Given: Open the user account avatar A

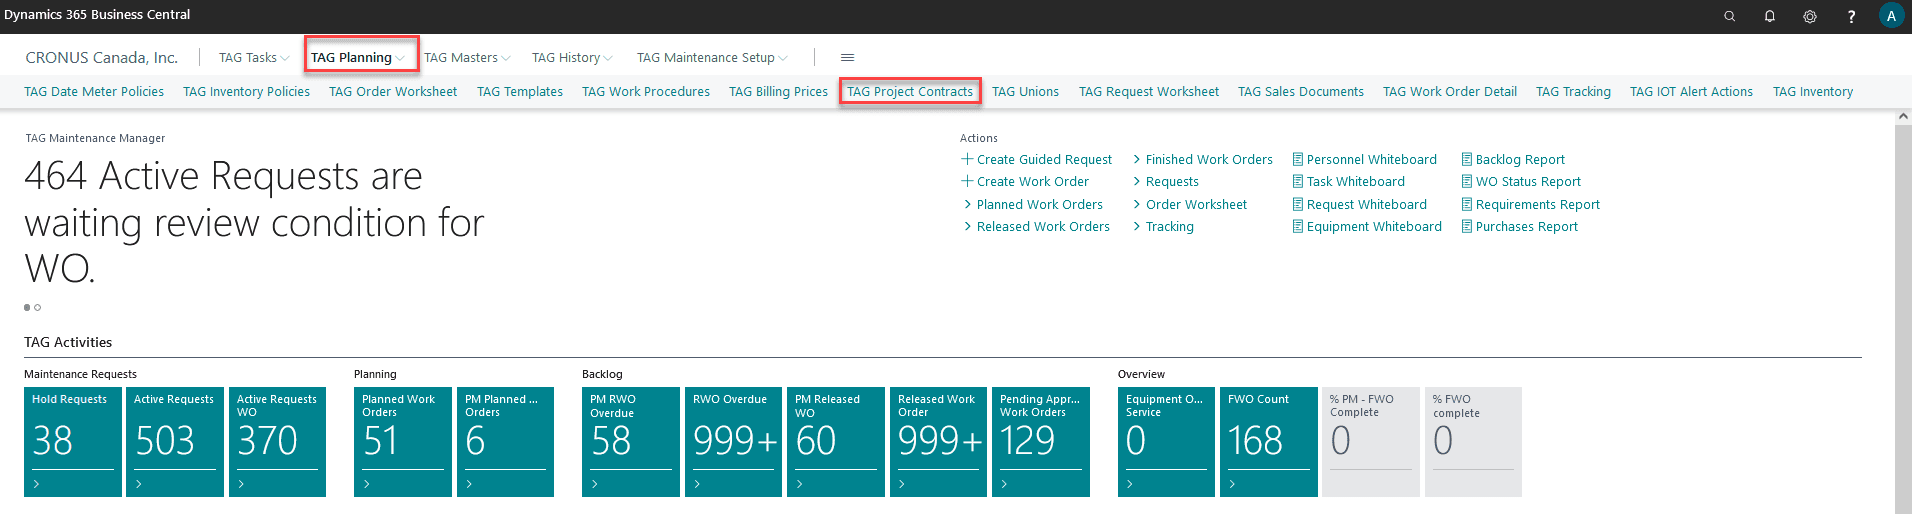Looking at the screenshot, I should (1891, 16).
